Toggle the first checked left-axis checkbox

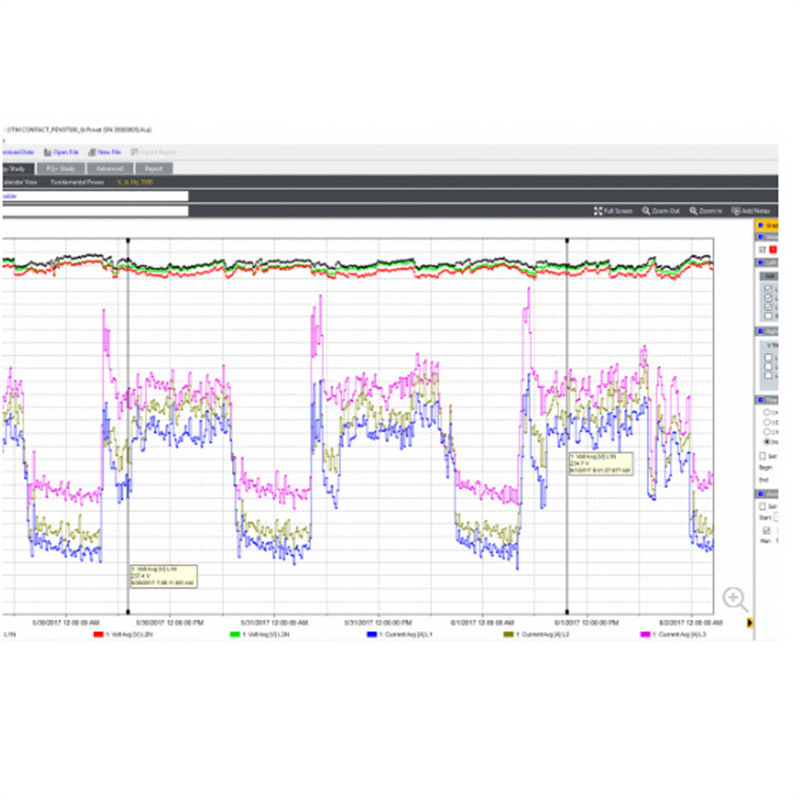(768, 289)
